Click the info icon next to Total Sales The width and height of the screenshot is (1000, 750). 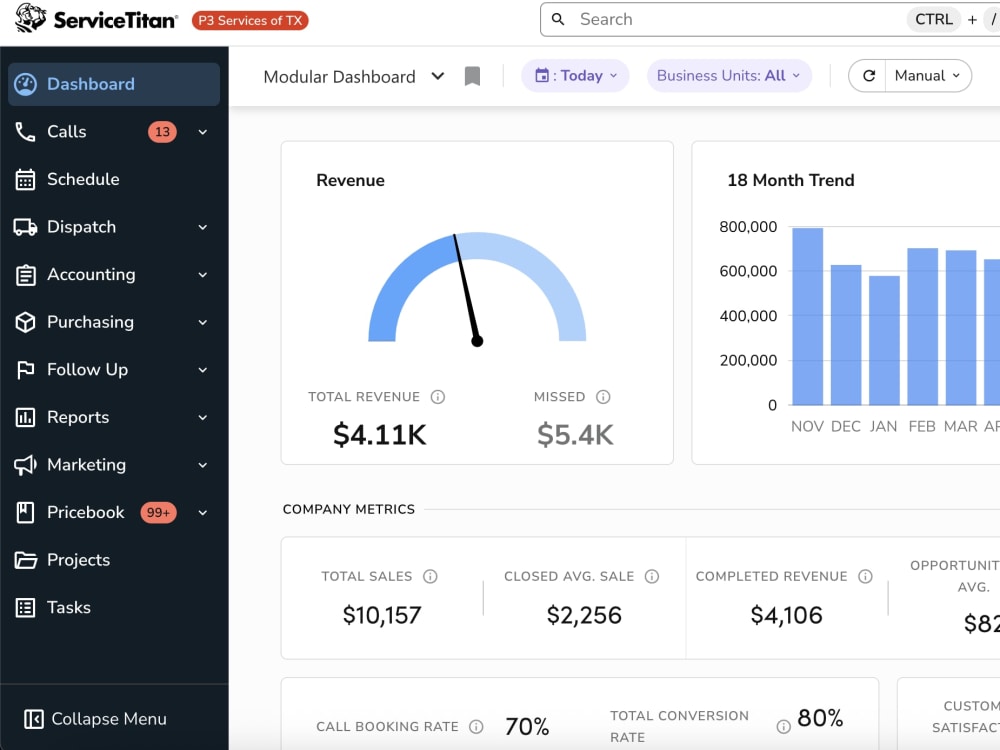coord(430,577)
